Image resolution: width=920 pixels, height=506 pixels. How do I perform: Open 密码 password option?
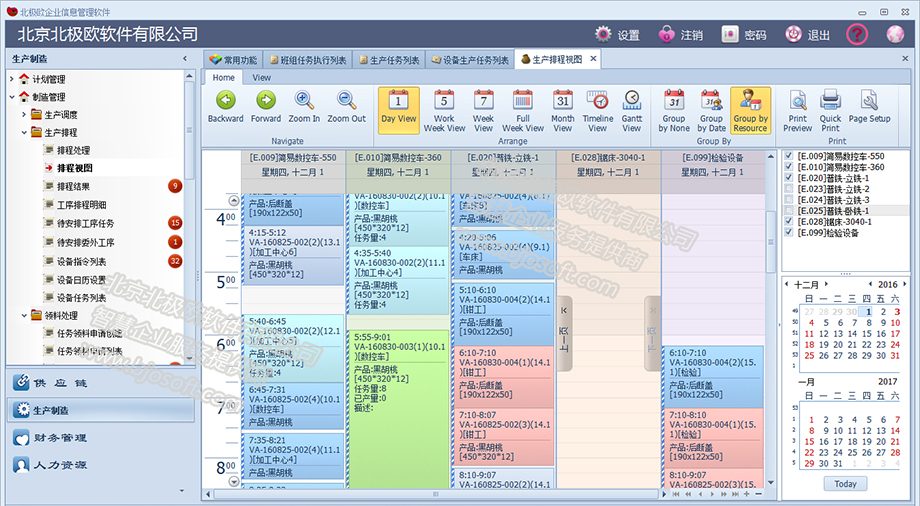point(744,35)
